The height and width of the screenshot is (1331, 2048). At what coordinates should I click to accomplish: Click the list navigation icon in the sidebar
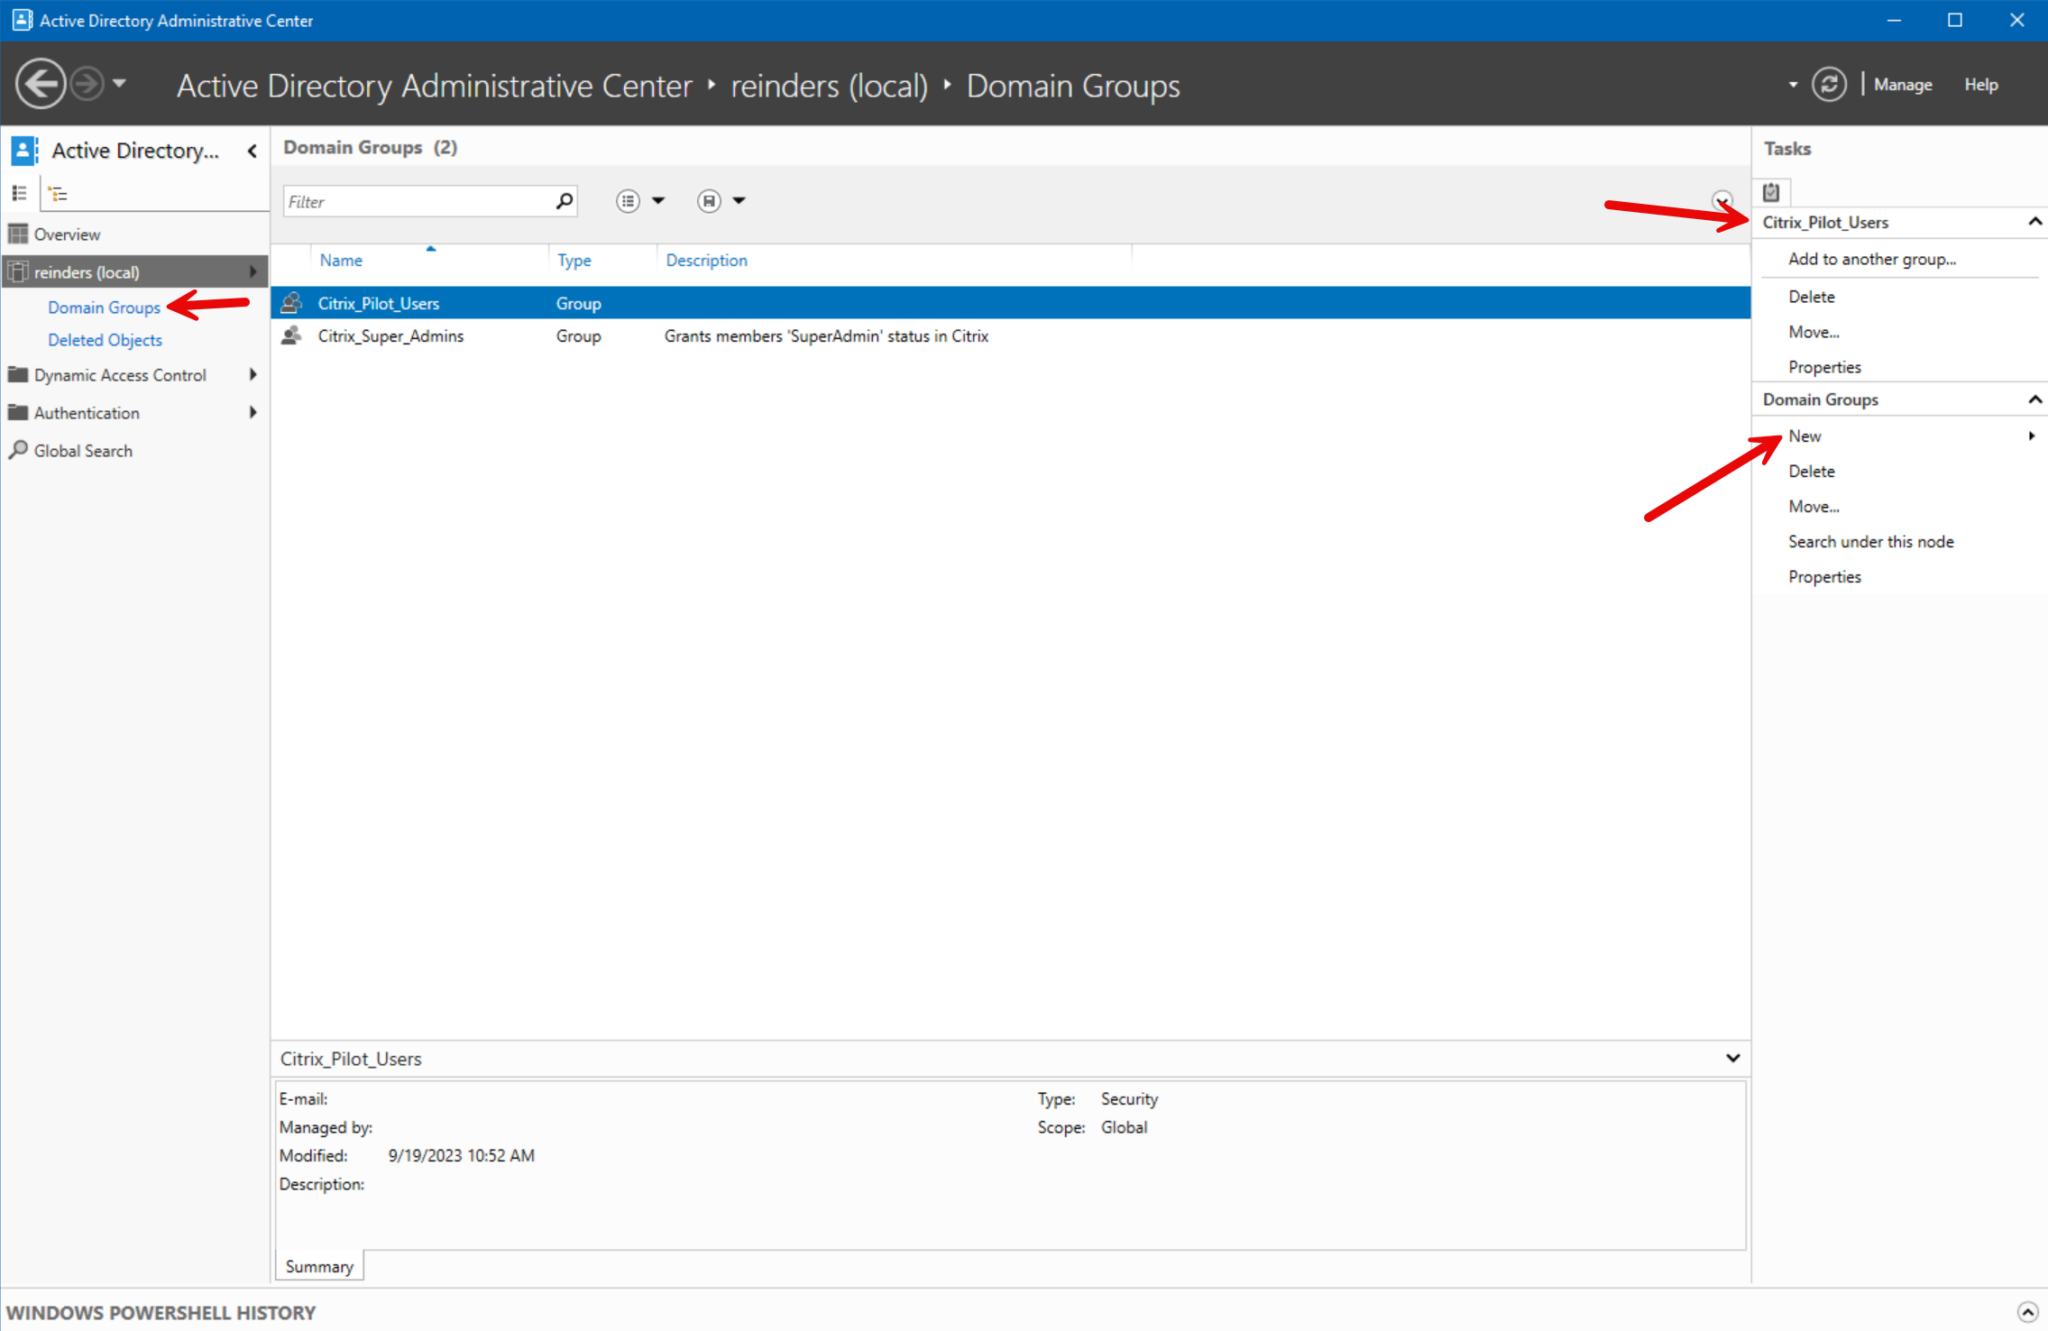(18, 193)
